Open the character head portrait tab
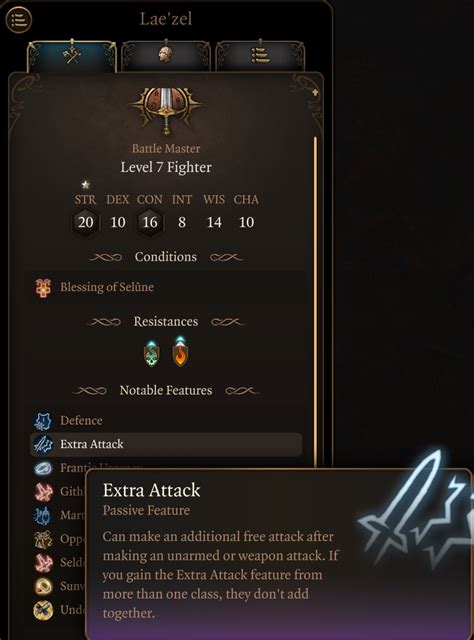 165,55
